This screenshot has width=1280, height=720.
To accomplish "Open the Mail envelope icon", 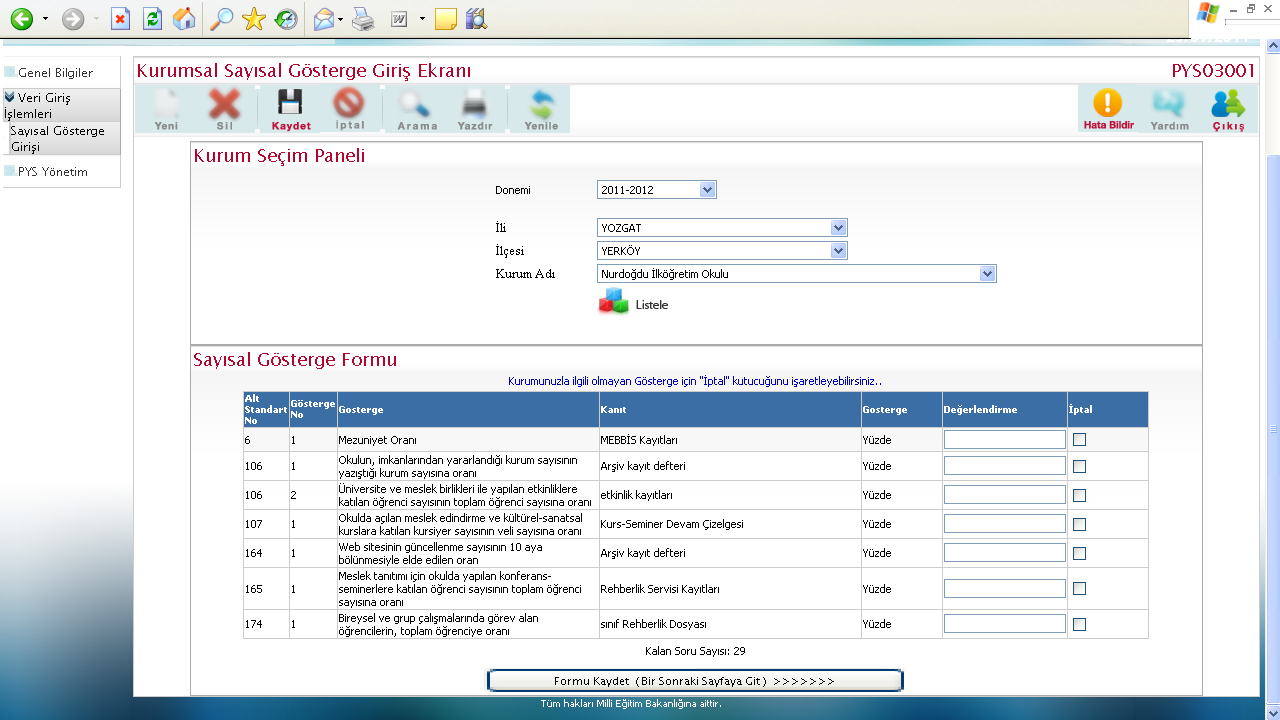I will pyautogui.click(x=324, y=19).
